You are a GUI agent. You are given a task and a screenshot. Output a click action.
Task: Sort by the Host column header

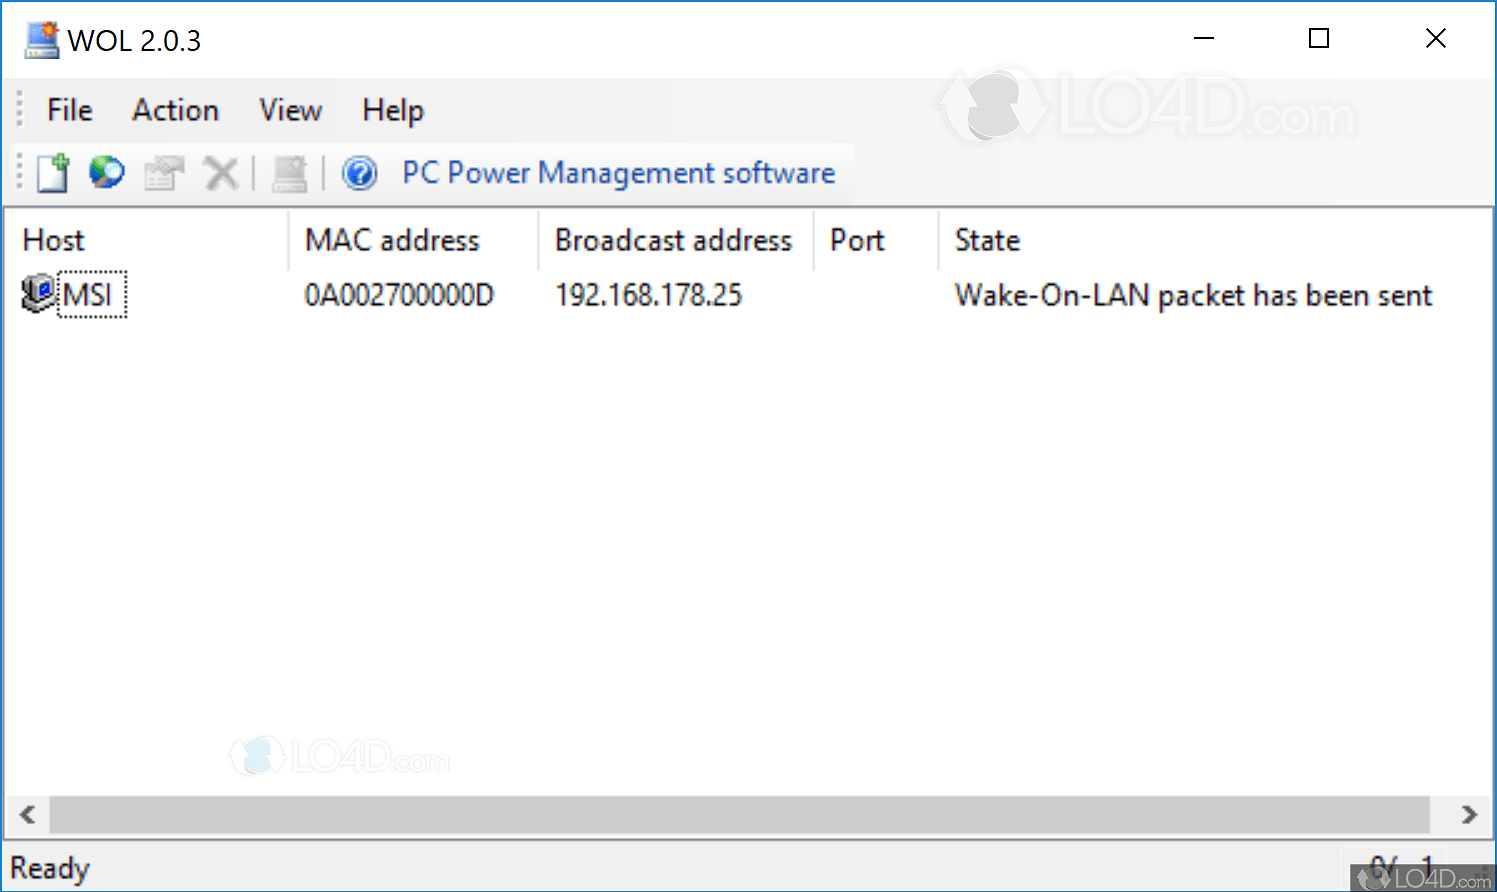pos(147,240)
